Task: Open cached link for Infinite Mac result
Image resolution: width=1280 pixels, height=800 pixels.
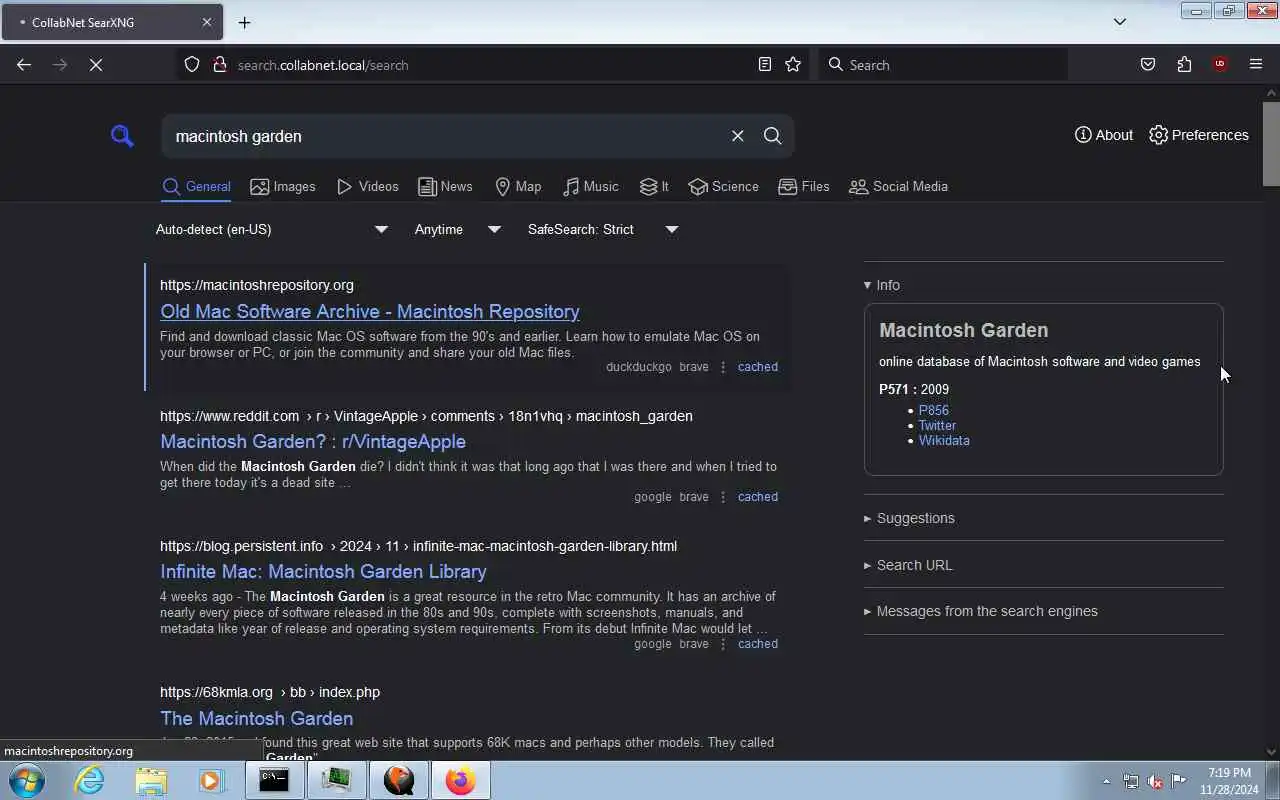Action: [758, 644]
